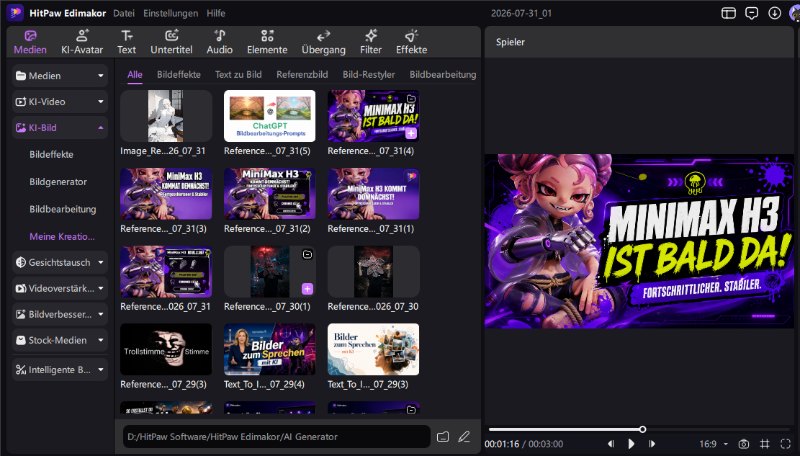This screenshot has height=456, width=800.
Task: Step forward one frame in the player
Action: coord(652,444)
